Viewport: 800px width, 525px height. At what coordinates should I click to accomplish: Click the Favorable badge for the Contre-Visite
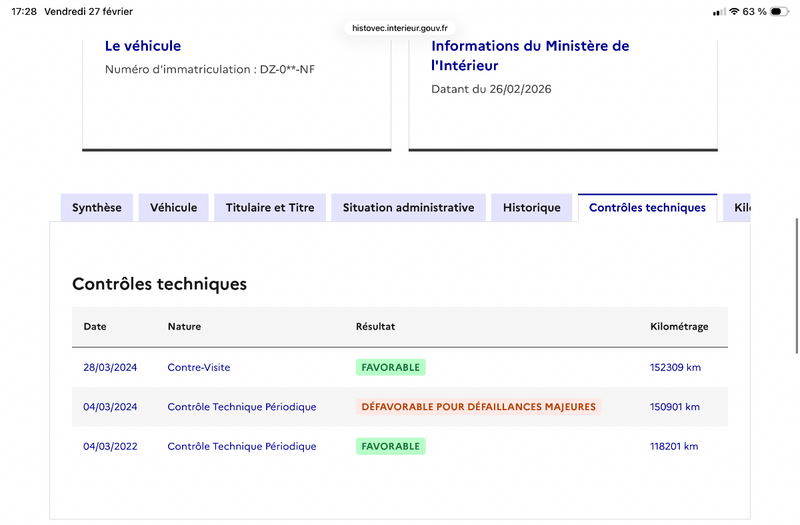click(390, 367)
